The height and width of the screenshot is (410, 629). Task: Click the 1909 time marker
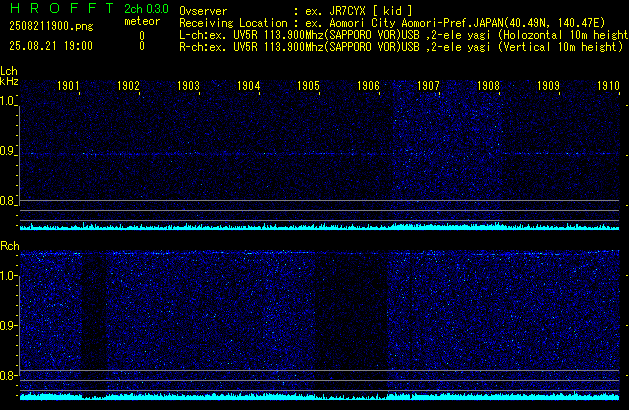click(548, 86)
